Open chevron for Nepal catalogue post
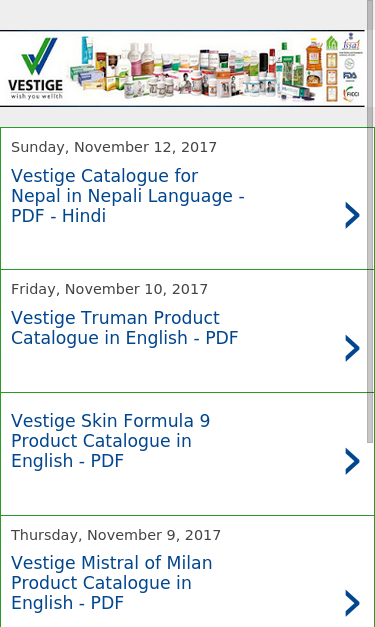The image size is (375, 627). [x=352, y=215]
